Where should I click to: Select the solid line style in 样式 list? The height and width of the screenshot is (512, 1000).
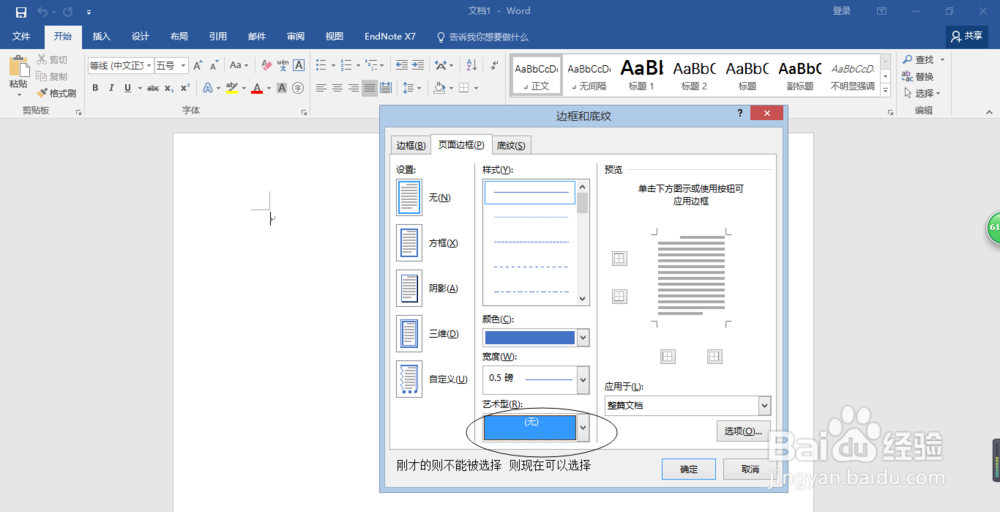tap(530, 192)
